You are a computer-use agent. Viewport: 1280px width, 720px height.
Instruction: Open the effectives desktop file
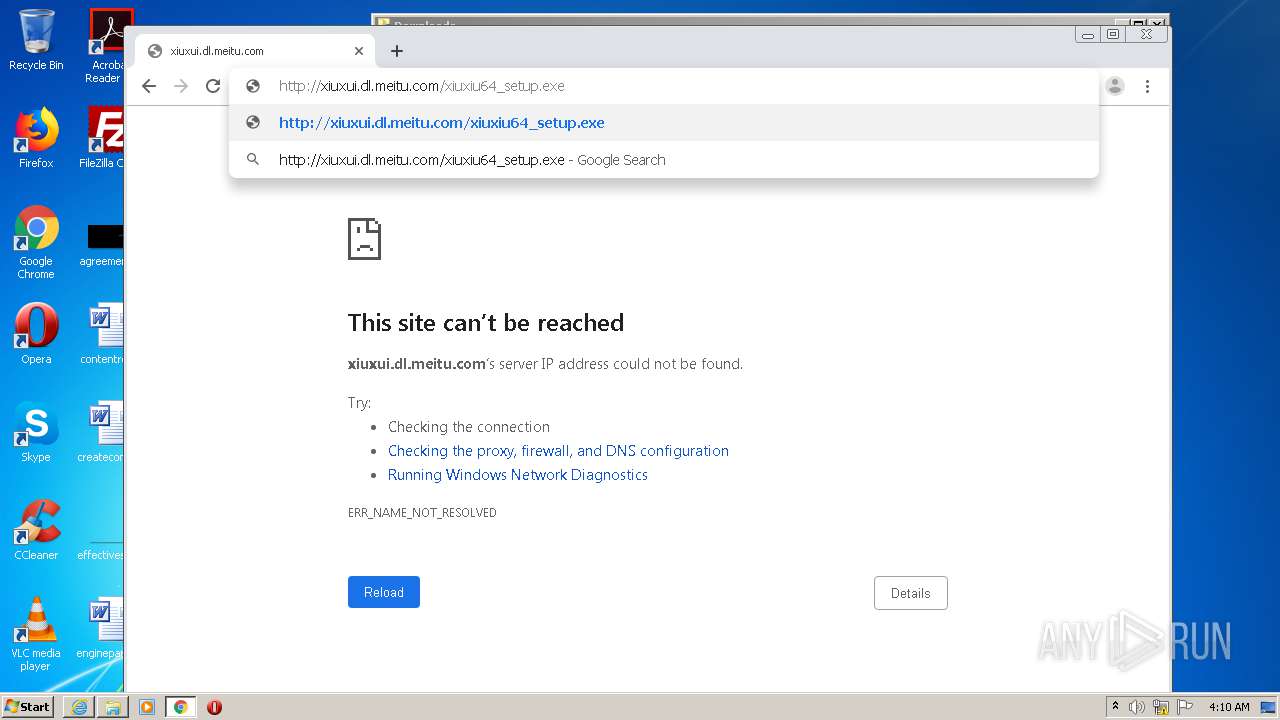102,548
